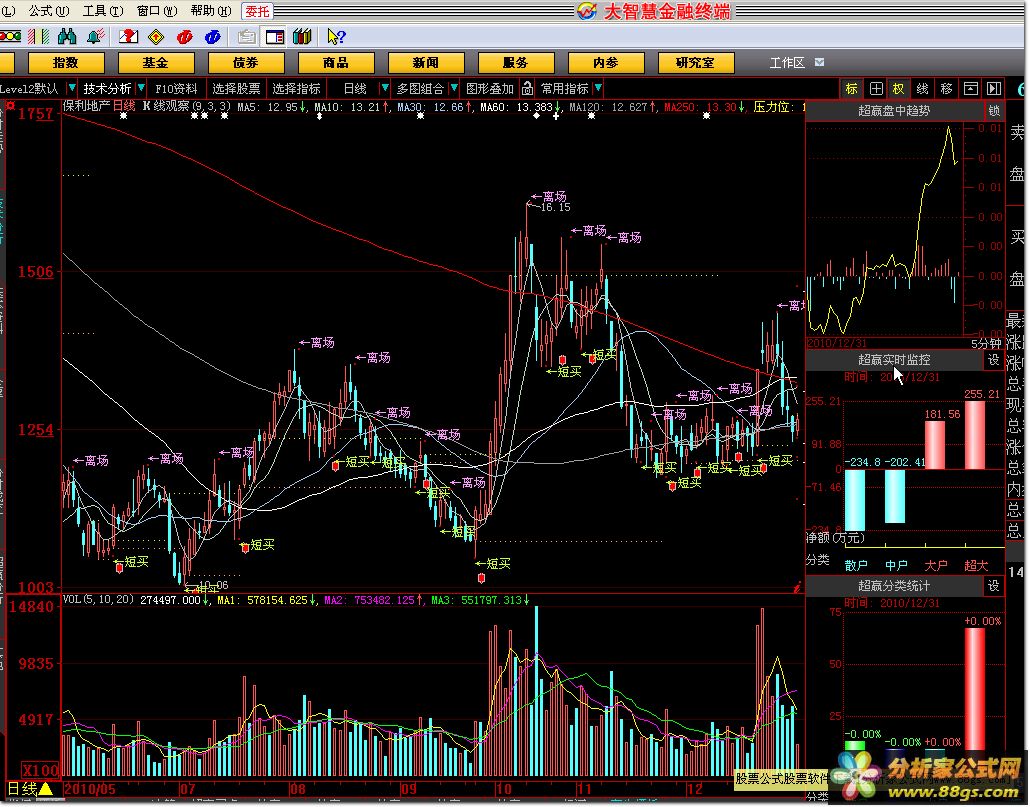Switch to the 商品 tab

tap(336, 63)
